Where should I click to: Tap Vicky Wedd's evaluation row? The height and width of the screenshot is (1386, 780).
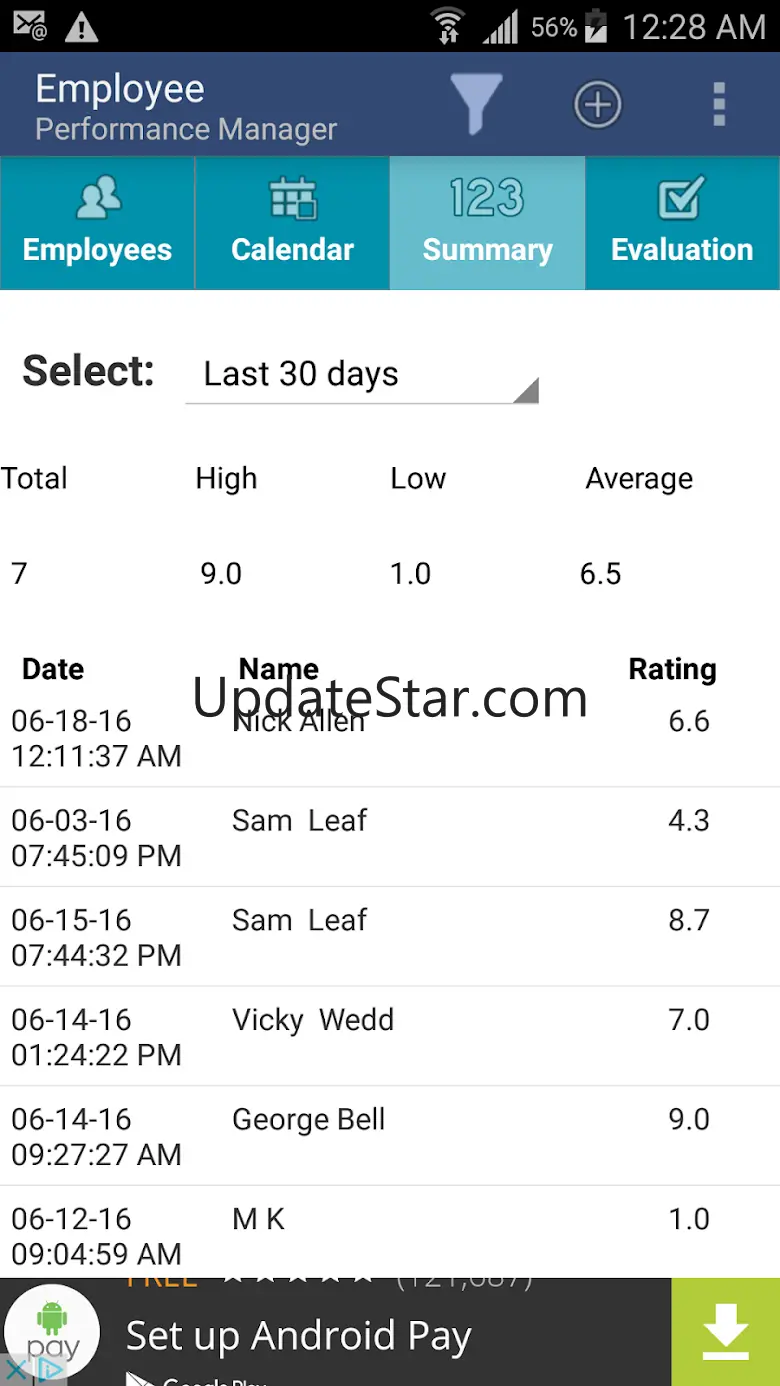[390, 1037]
